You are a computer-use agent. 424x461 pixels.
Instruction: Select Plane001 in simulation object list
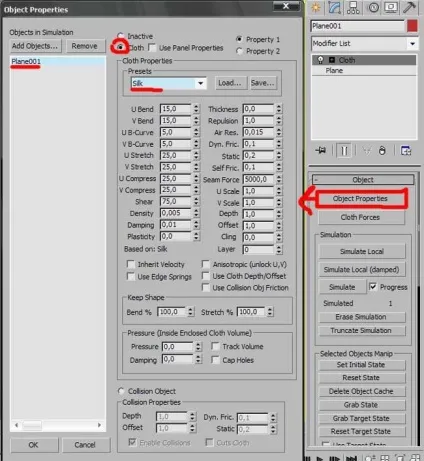[57, 61]
